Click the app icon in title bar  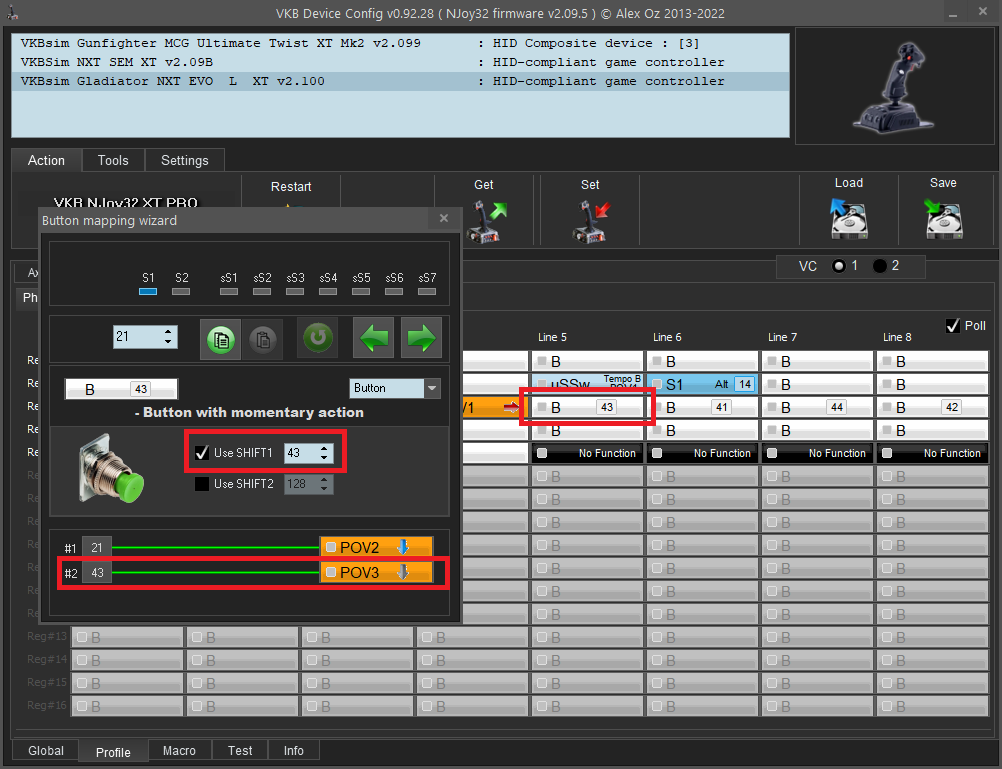[13, 13]
